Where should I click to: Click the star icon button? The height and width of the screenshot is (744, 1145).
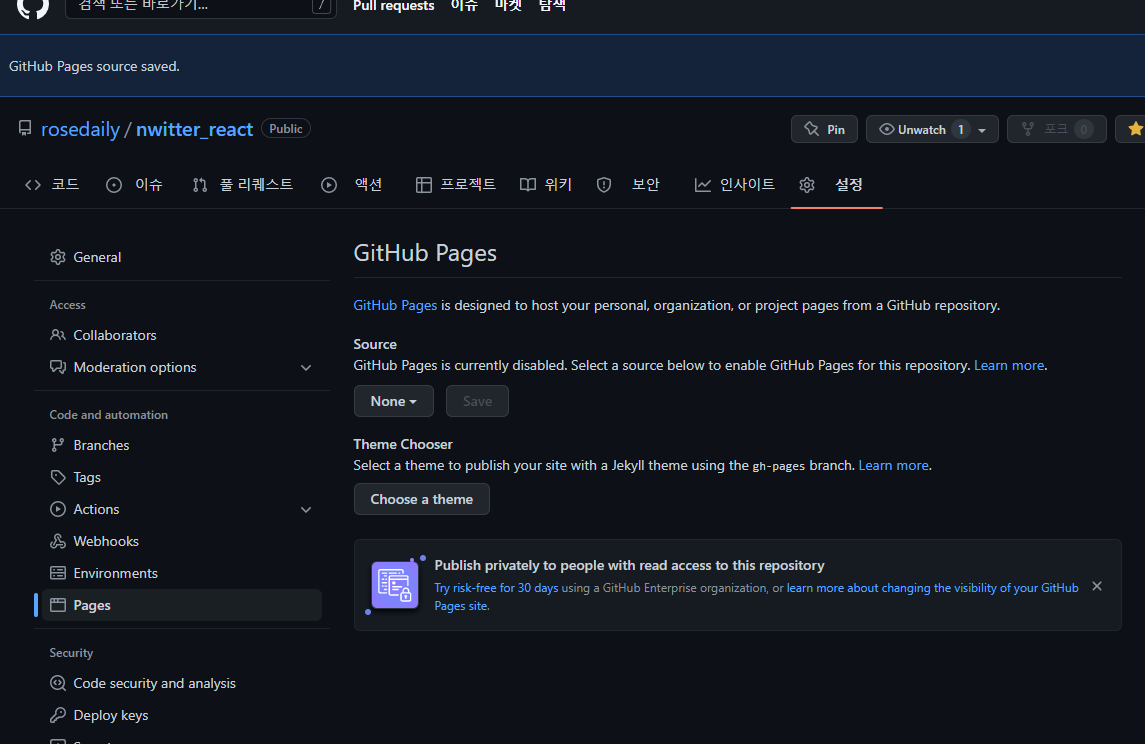(1134, 129)
